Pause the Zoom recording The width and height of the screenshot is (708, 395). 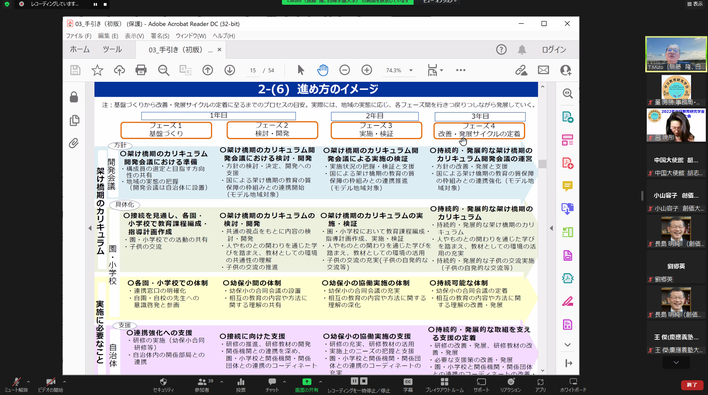(354, 381)
